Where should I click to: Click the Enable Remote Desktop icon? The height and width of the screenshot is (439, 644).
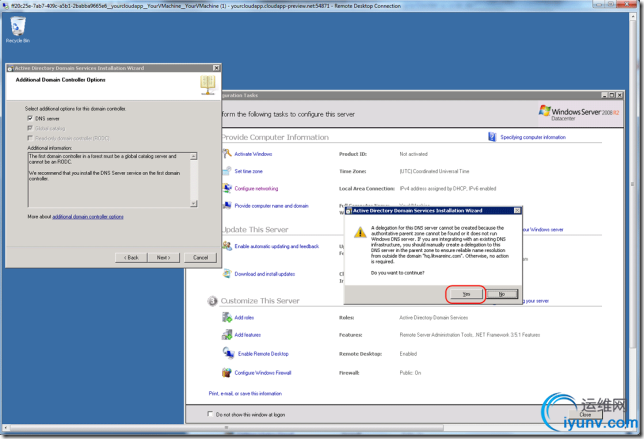click(228, 353)
